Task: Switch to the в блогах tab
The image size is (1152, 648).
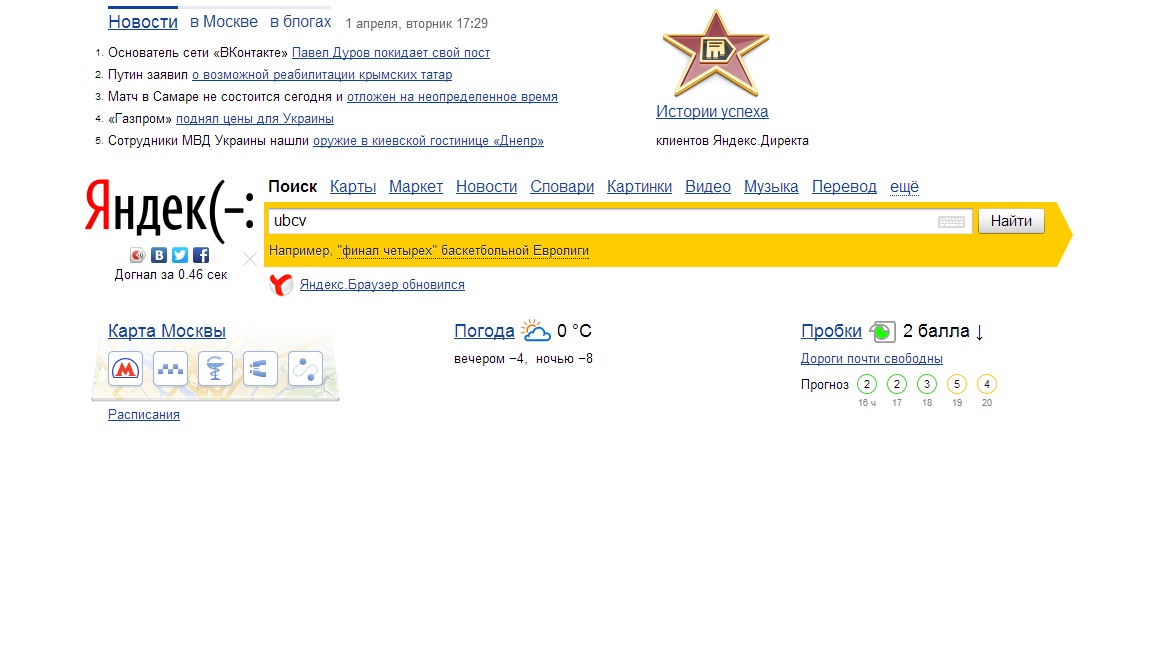Action: [300, 22]
